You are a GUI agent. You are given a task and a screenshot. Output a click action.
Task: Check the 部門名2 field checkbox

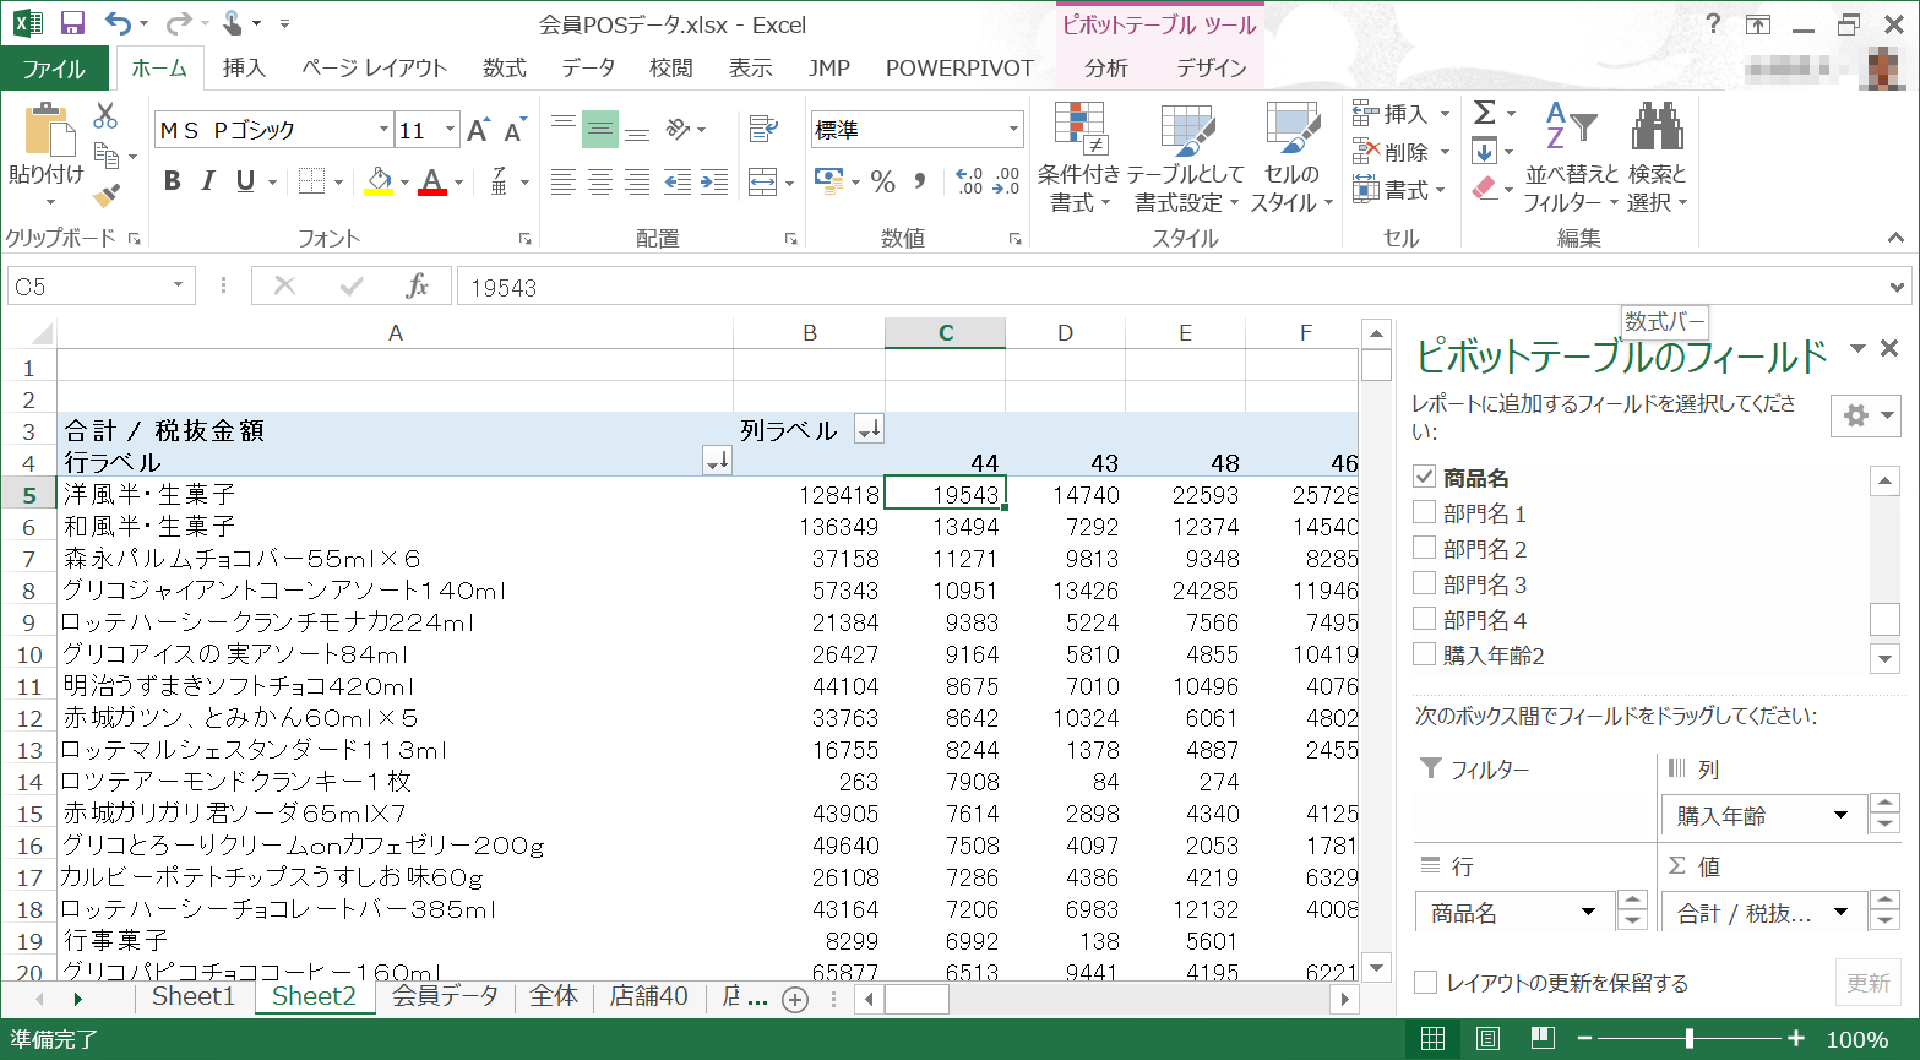tap(1425, 547)
